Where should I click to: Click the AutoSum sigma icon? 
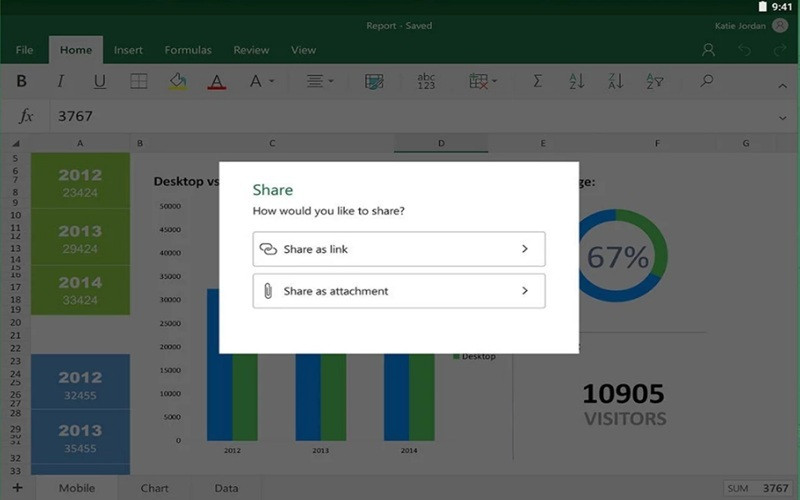[x=537, y=81]
